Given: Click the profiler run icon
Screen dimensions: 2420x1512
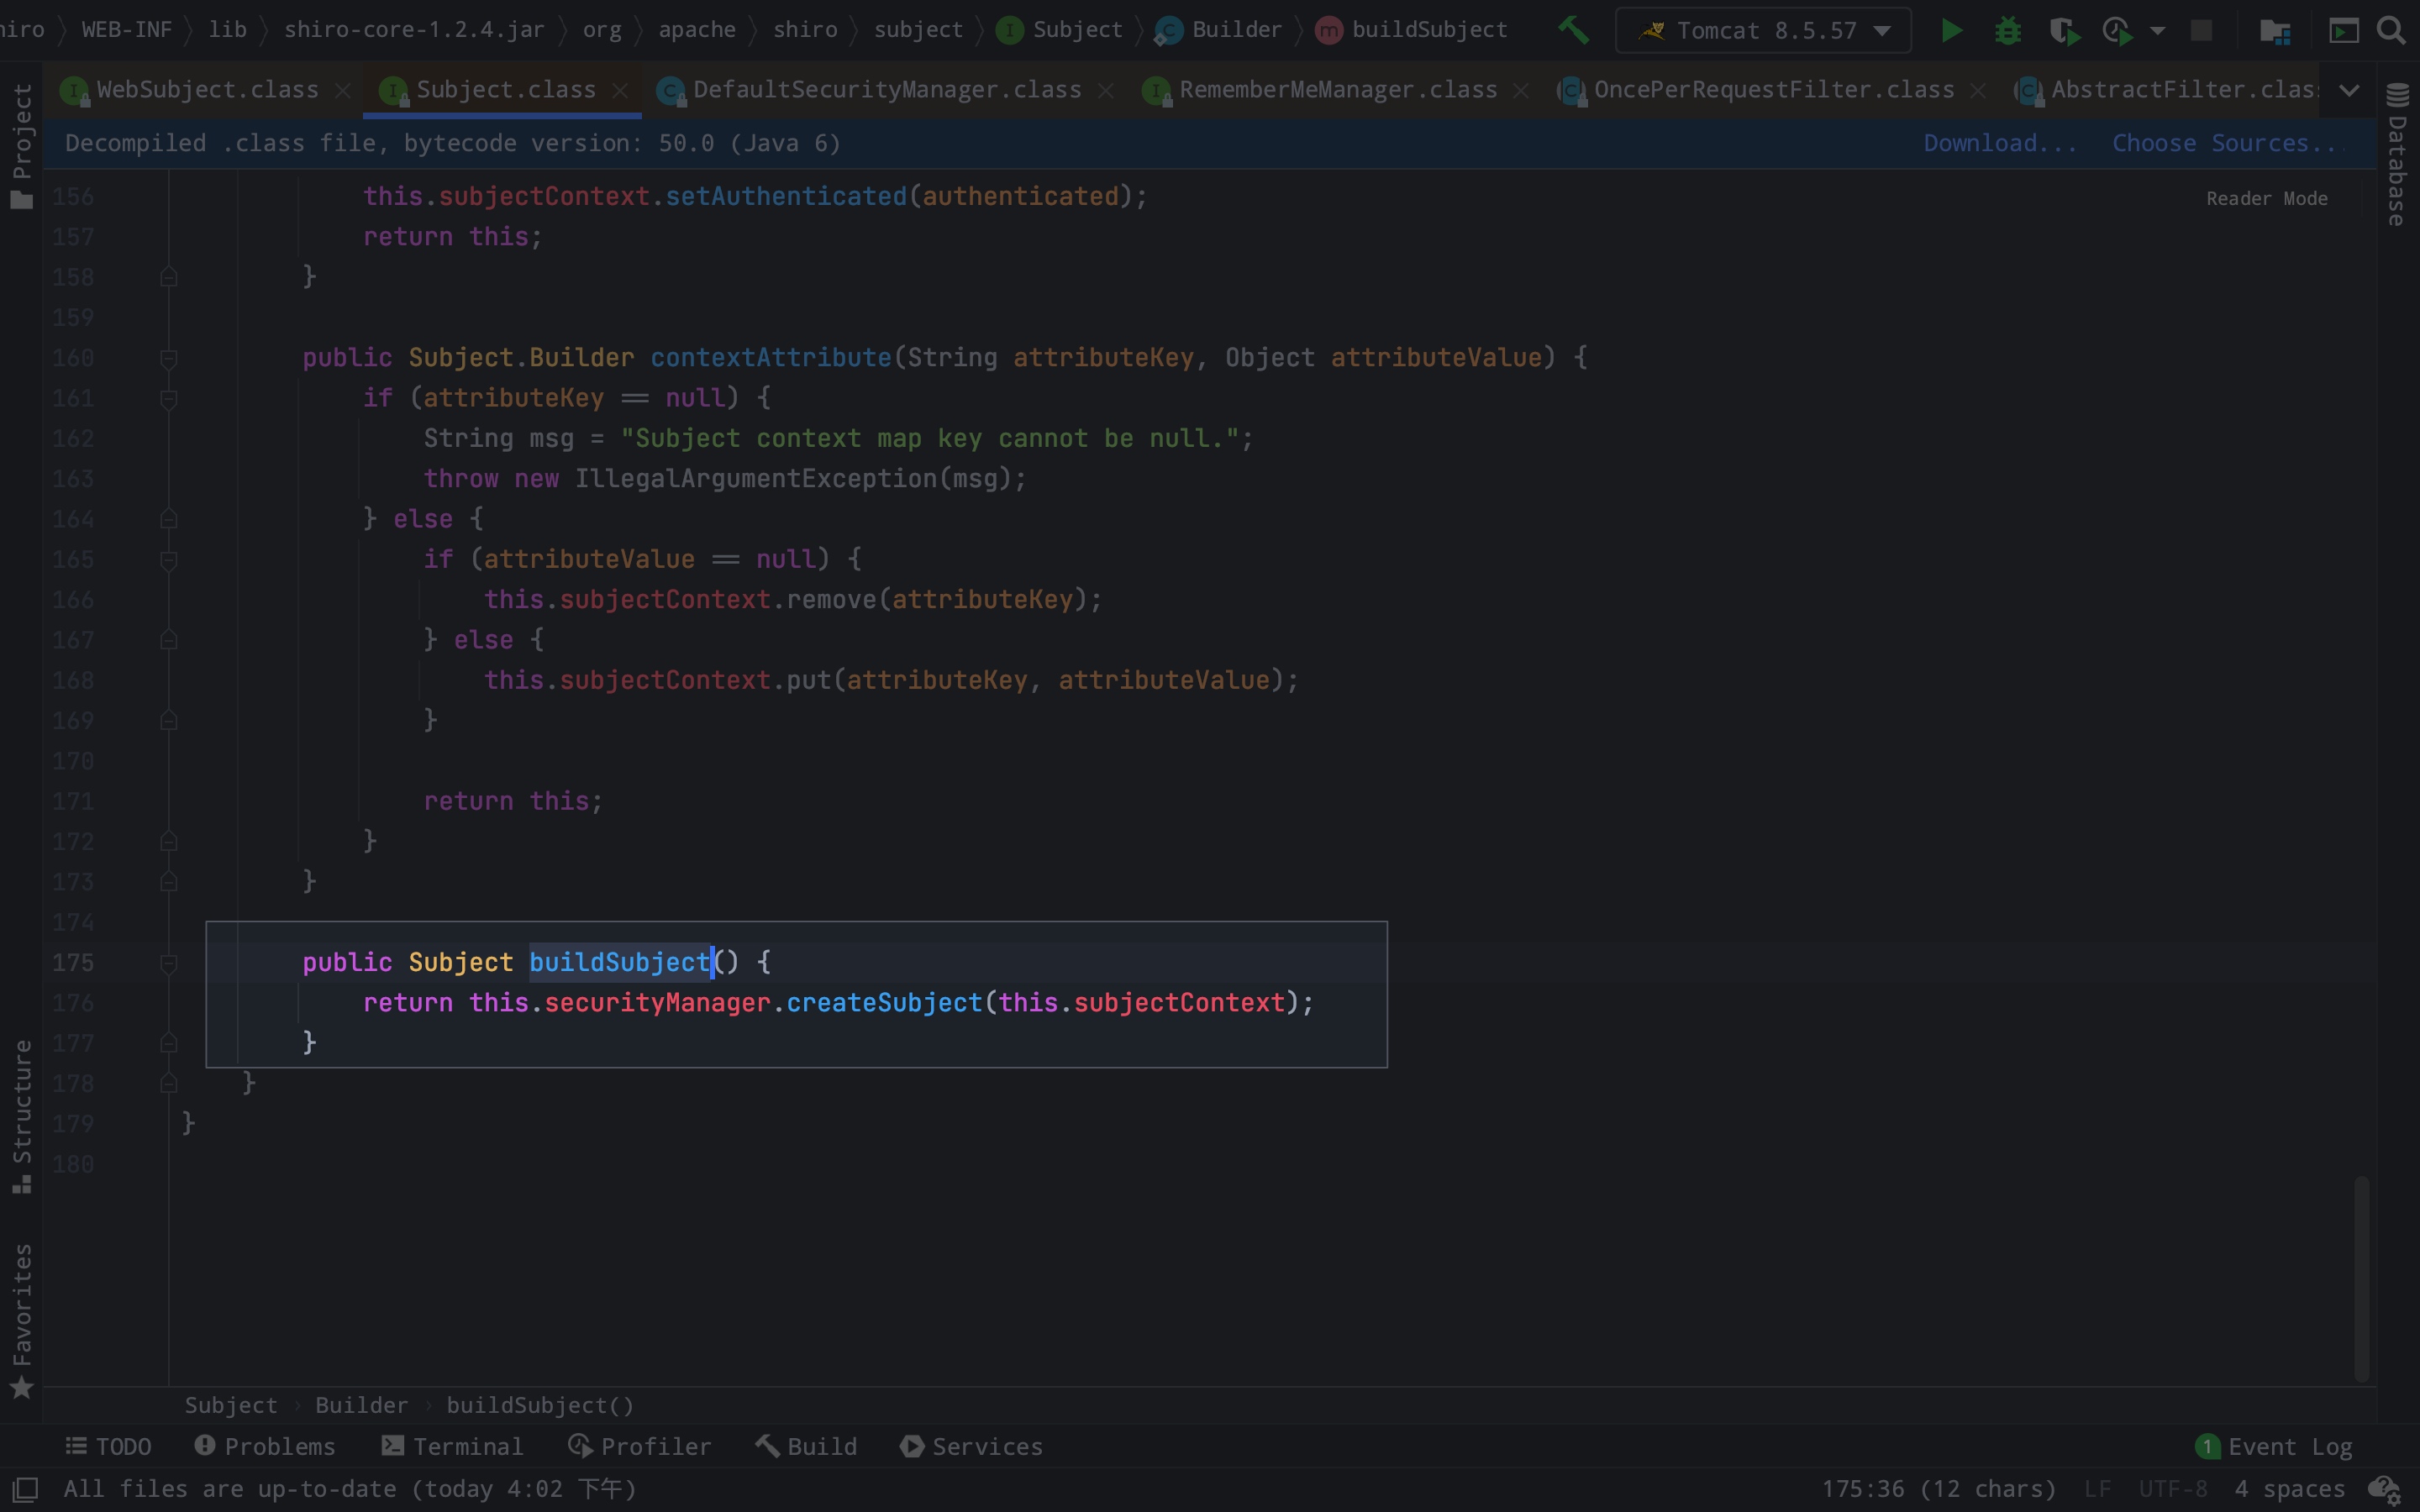Looking at the screenshot, I should 2118,31.
